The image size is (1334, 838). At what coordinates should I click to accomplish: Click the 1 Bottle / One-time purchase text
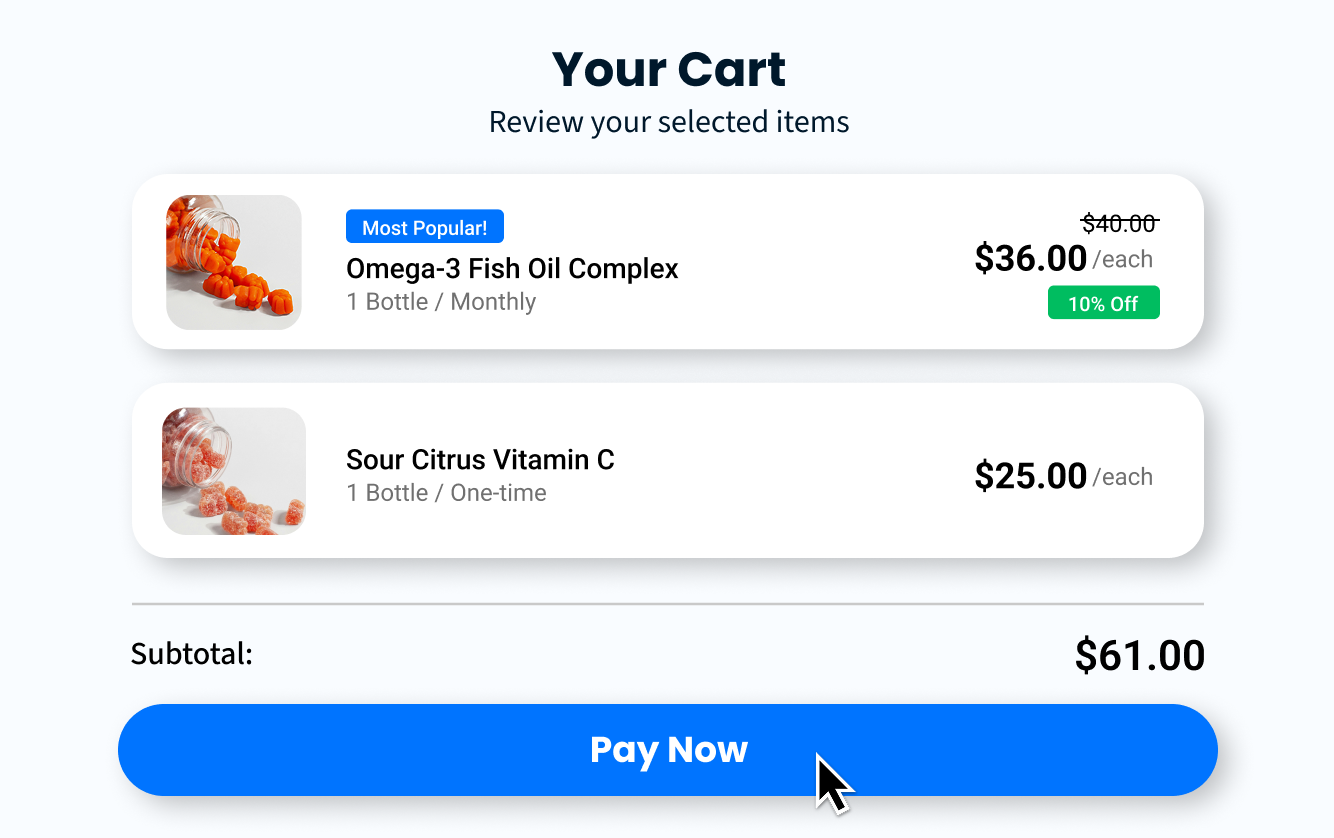coord(446,492)
